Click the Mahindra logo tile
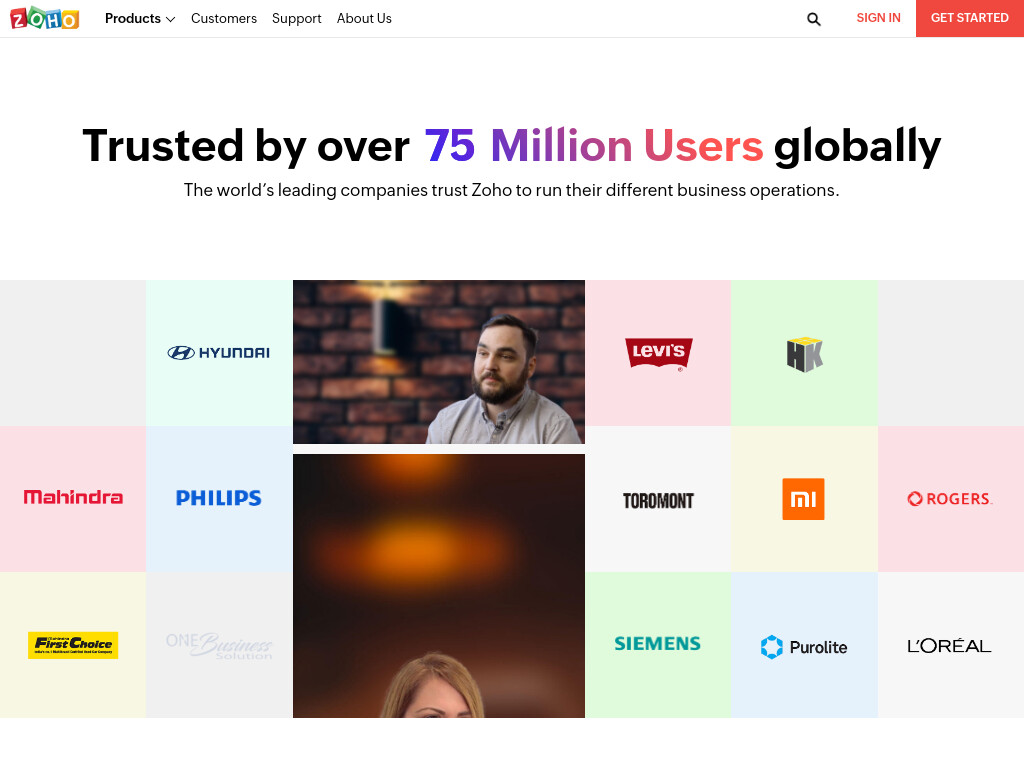This screenshot has height=768, width=1024. (x=73, y=500)
